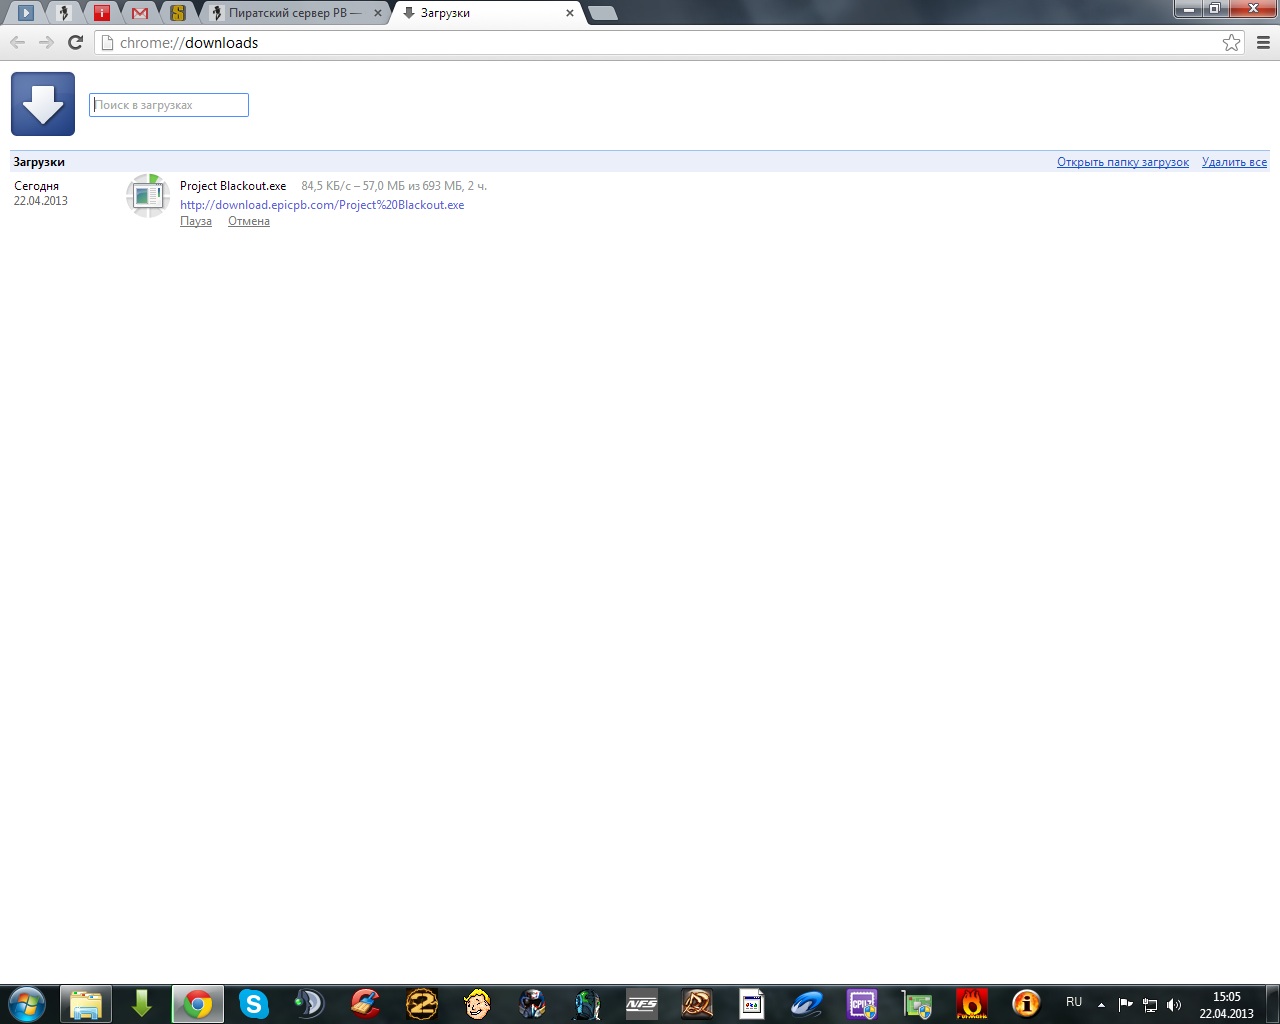Open the number 2 game taskbar icon
This screenshot has height=1024, width=1280.
[x=422, y=1004]
